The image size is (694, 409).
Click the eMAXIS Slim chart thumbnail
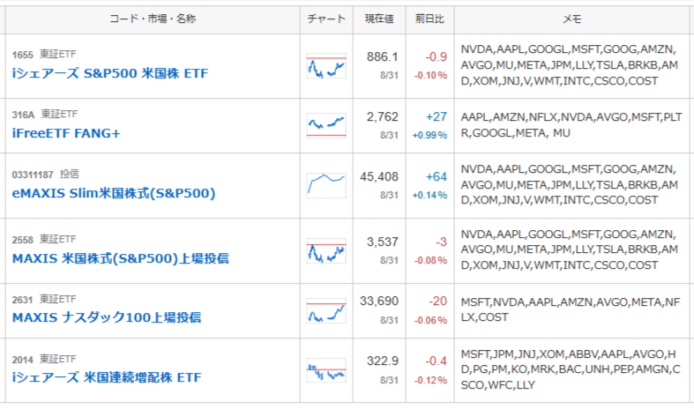click(x=326, y=186)
